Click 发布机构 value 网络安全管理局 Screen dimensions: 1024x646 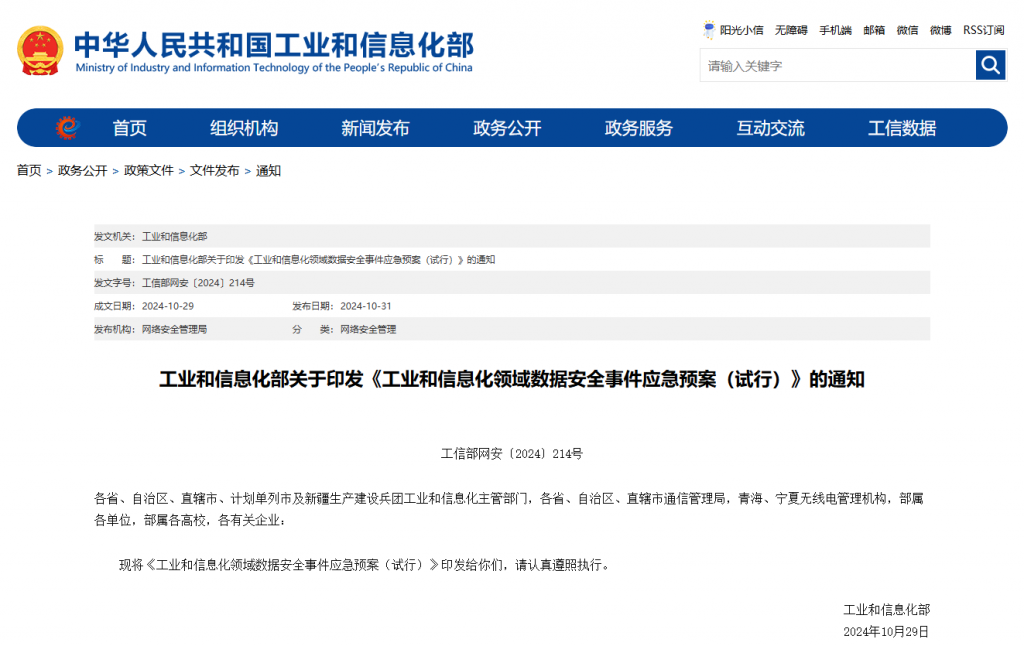[x=174, y=330]
